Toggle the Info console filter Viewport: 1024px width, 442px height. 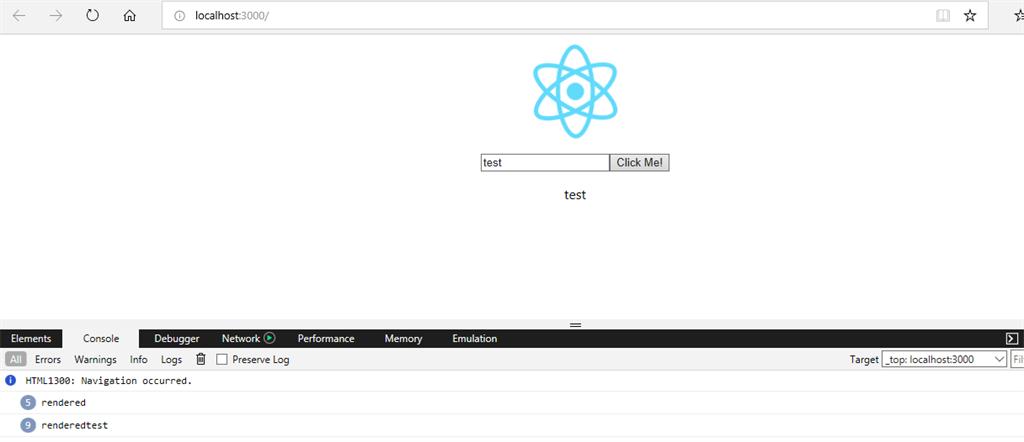[x=138, y=360]
